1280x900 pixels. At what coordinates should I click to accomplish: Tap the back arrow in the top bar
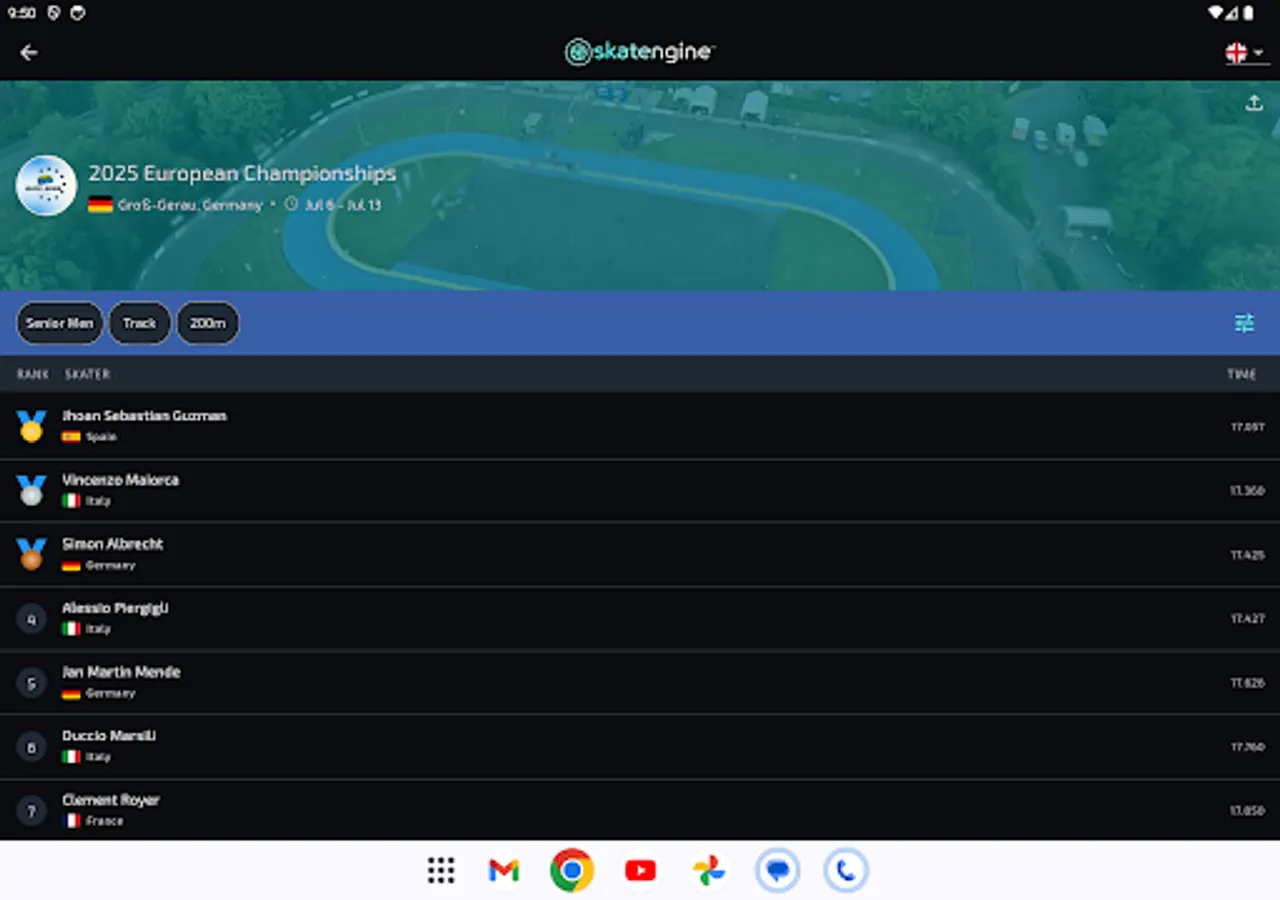(x=29, y=51)
